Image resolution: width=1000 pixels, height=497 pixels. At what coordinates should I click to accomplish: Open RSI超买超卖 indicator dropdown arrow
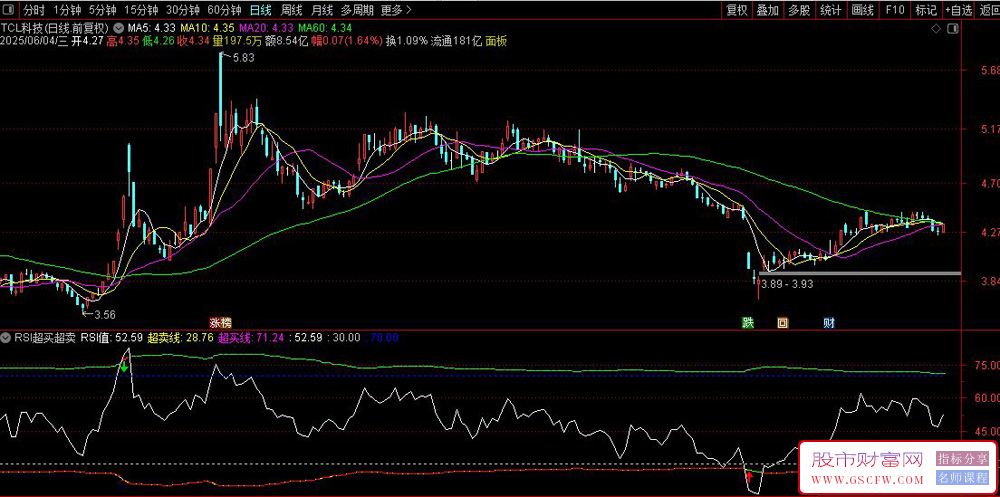point(6,337)
